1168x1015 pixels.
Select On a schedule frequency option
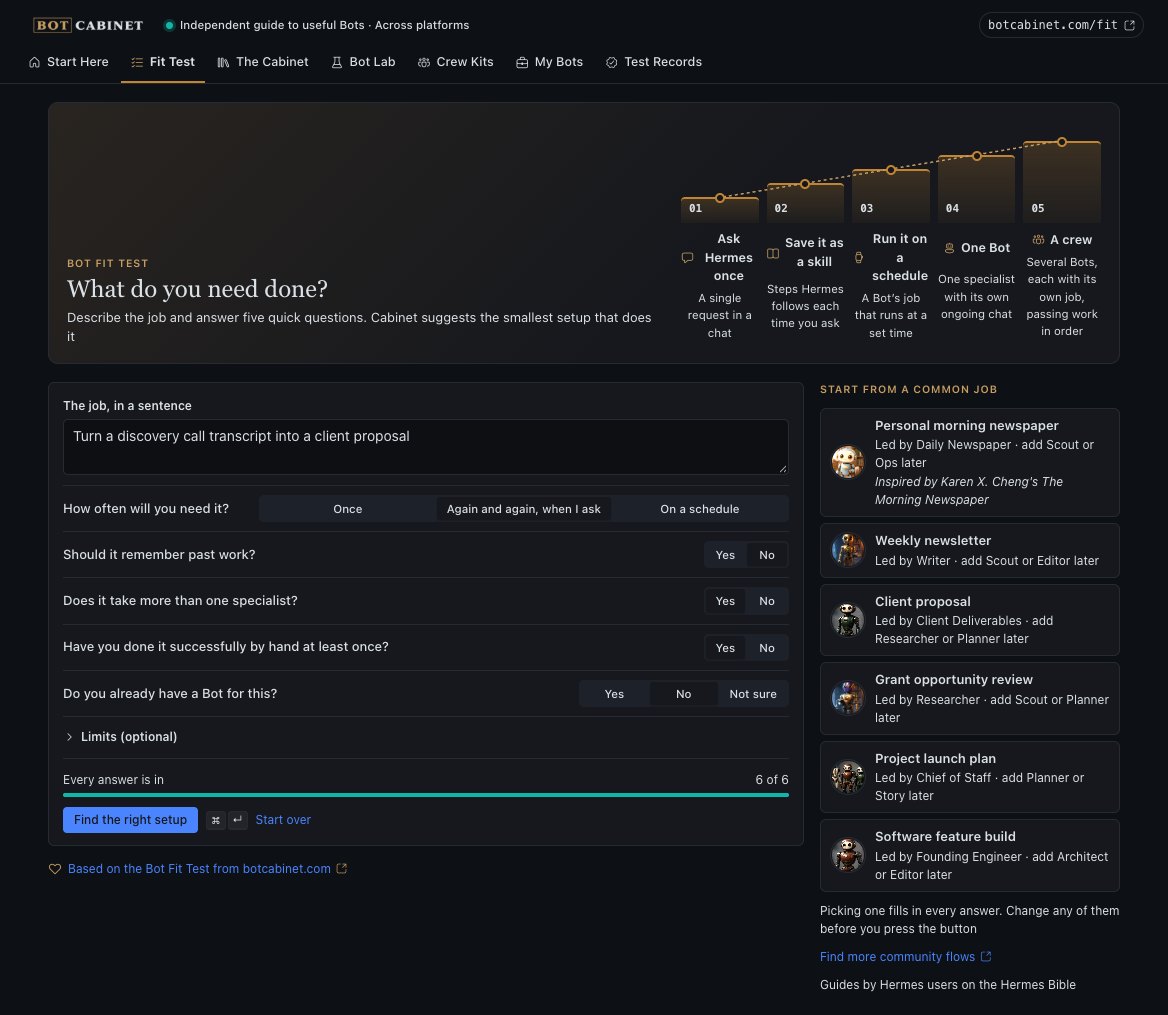click(699, 509)
